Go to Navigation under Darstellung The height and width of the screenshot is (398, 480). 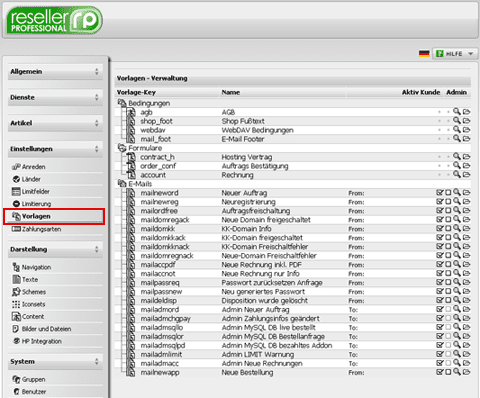coord(32,267)
